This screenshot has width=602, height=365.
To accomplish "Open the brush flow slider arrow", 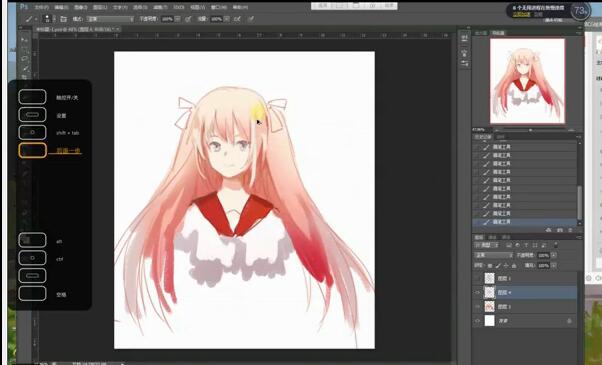I will tap(227, 19).
